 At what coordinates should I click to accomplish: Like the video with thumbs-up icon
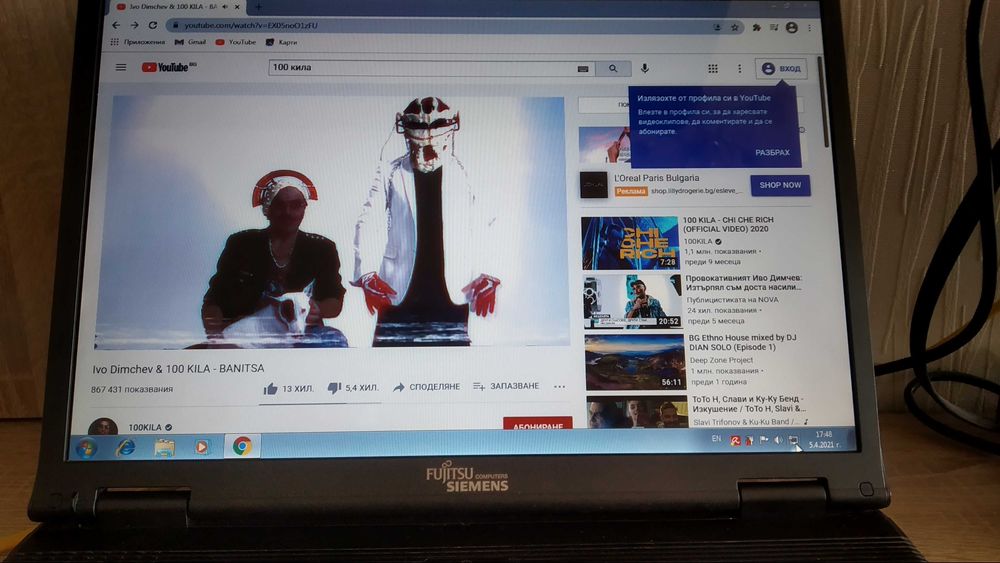(x=270, y=388)
